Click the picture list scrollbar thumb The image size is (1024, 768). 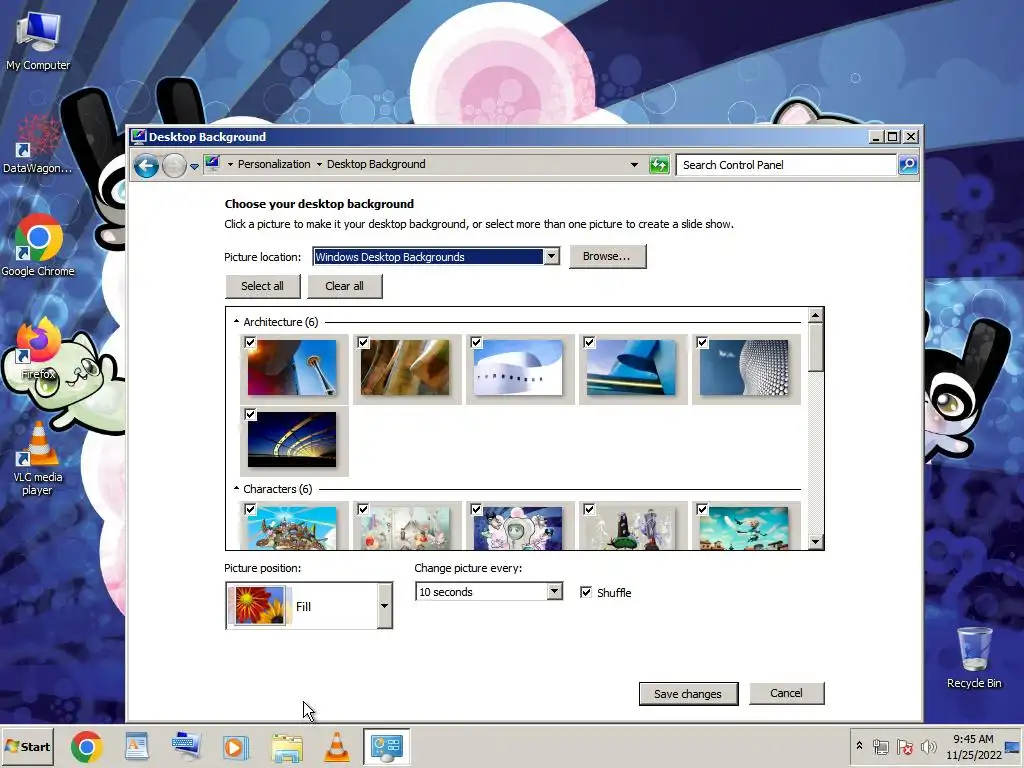click(x=815, y=347)
